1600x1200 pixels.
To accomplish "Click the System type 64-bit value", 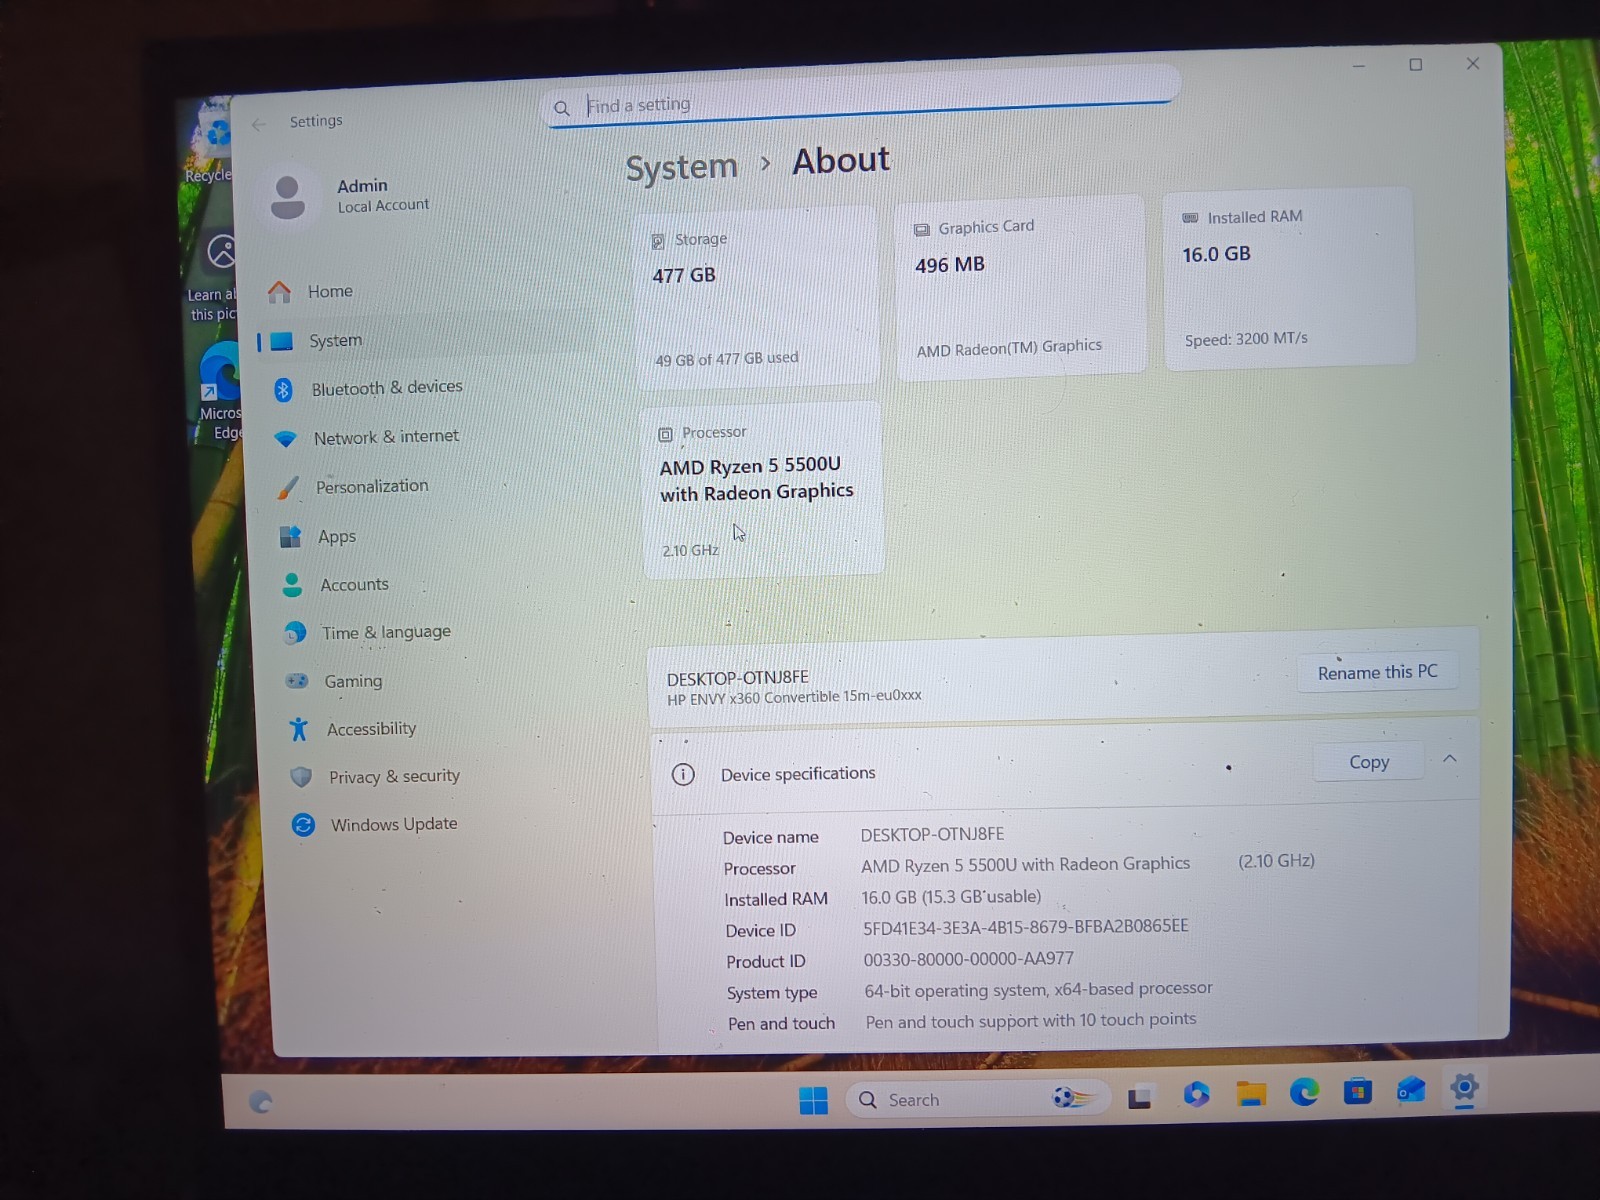I will (1038, 989).
